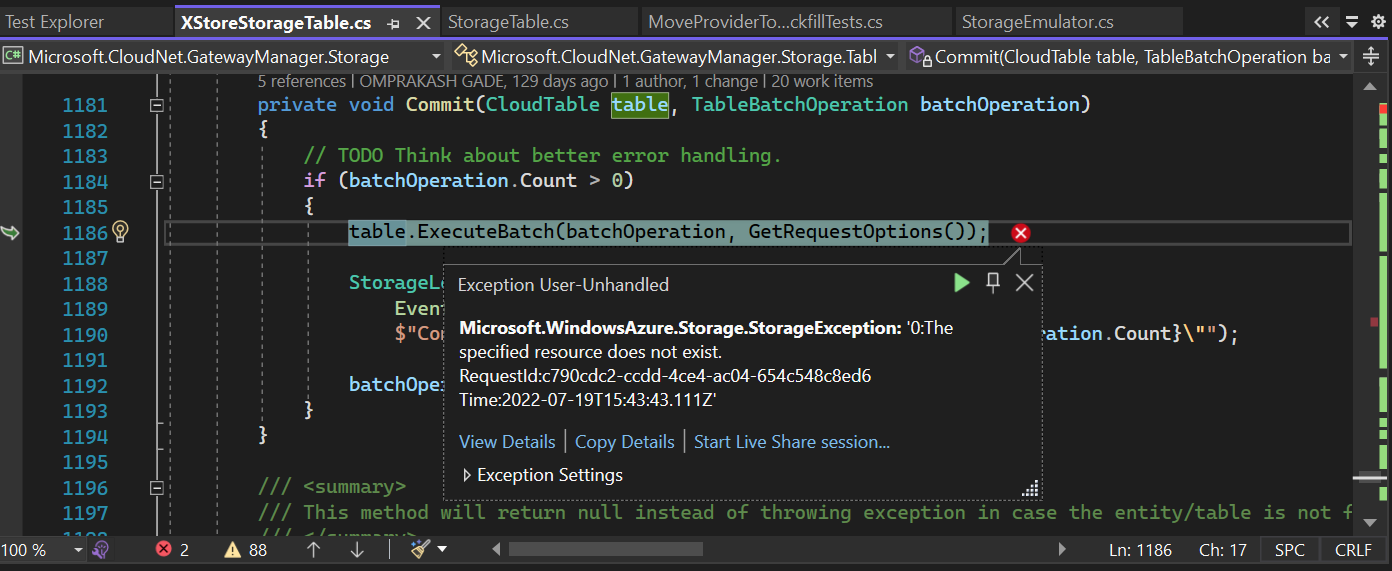
Task: Click the 'Exception User-Unhandled' popup title
Action: tap(563, 285)
